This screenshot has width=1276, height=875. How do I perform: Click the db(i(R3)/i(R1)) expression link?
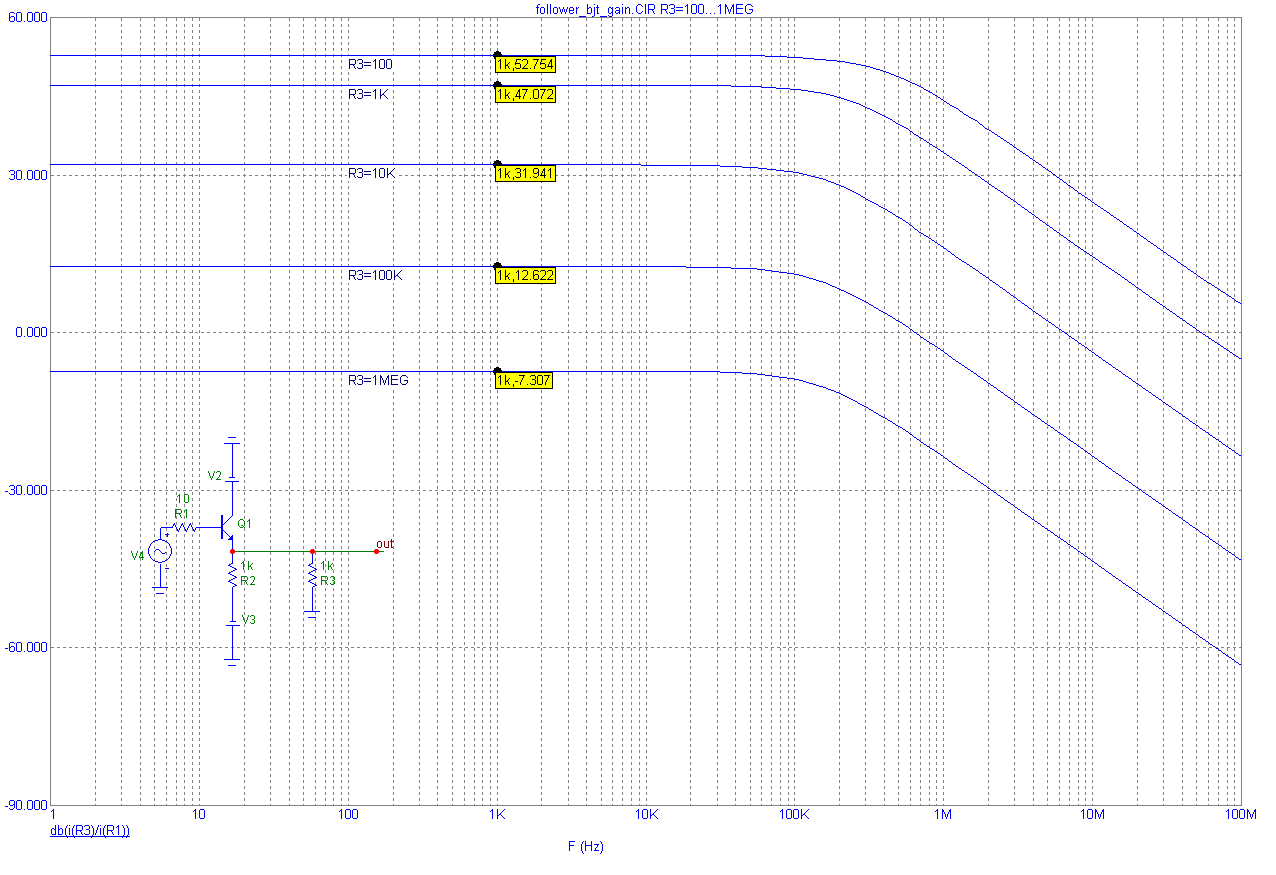pyautogui.click(x=90, y=831)
